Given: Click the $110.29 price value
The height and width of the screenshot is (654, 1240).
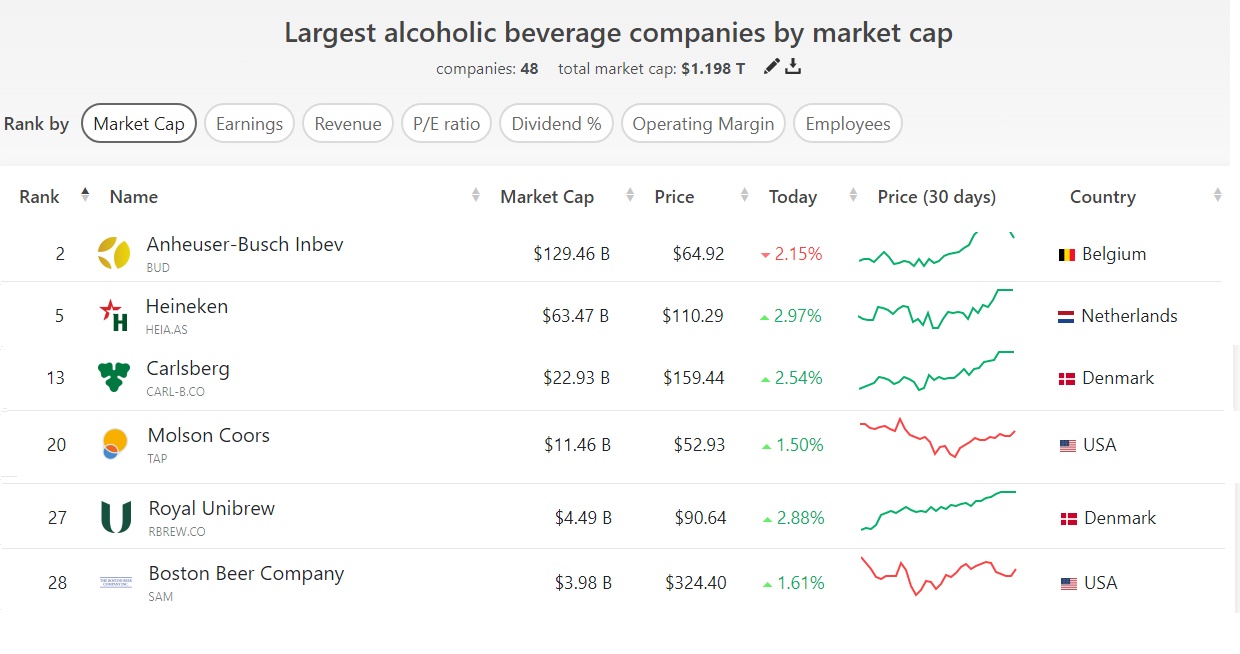Looking at the screenshot, I should [692, 316].
